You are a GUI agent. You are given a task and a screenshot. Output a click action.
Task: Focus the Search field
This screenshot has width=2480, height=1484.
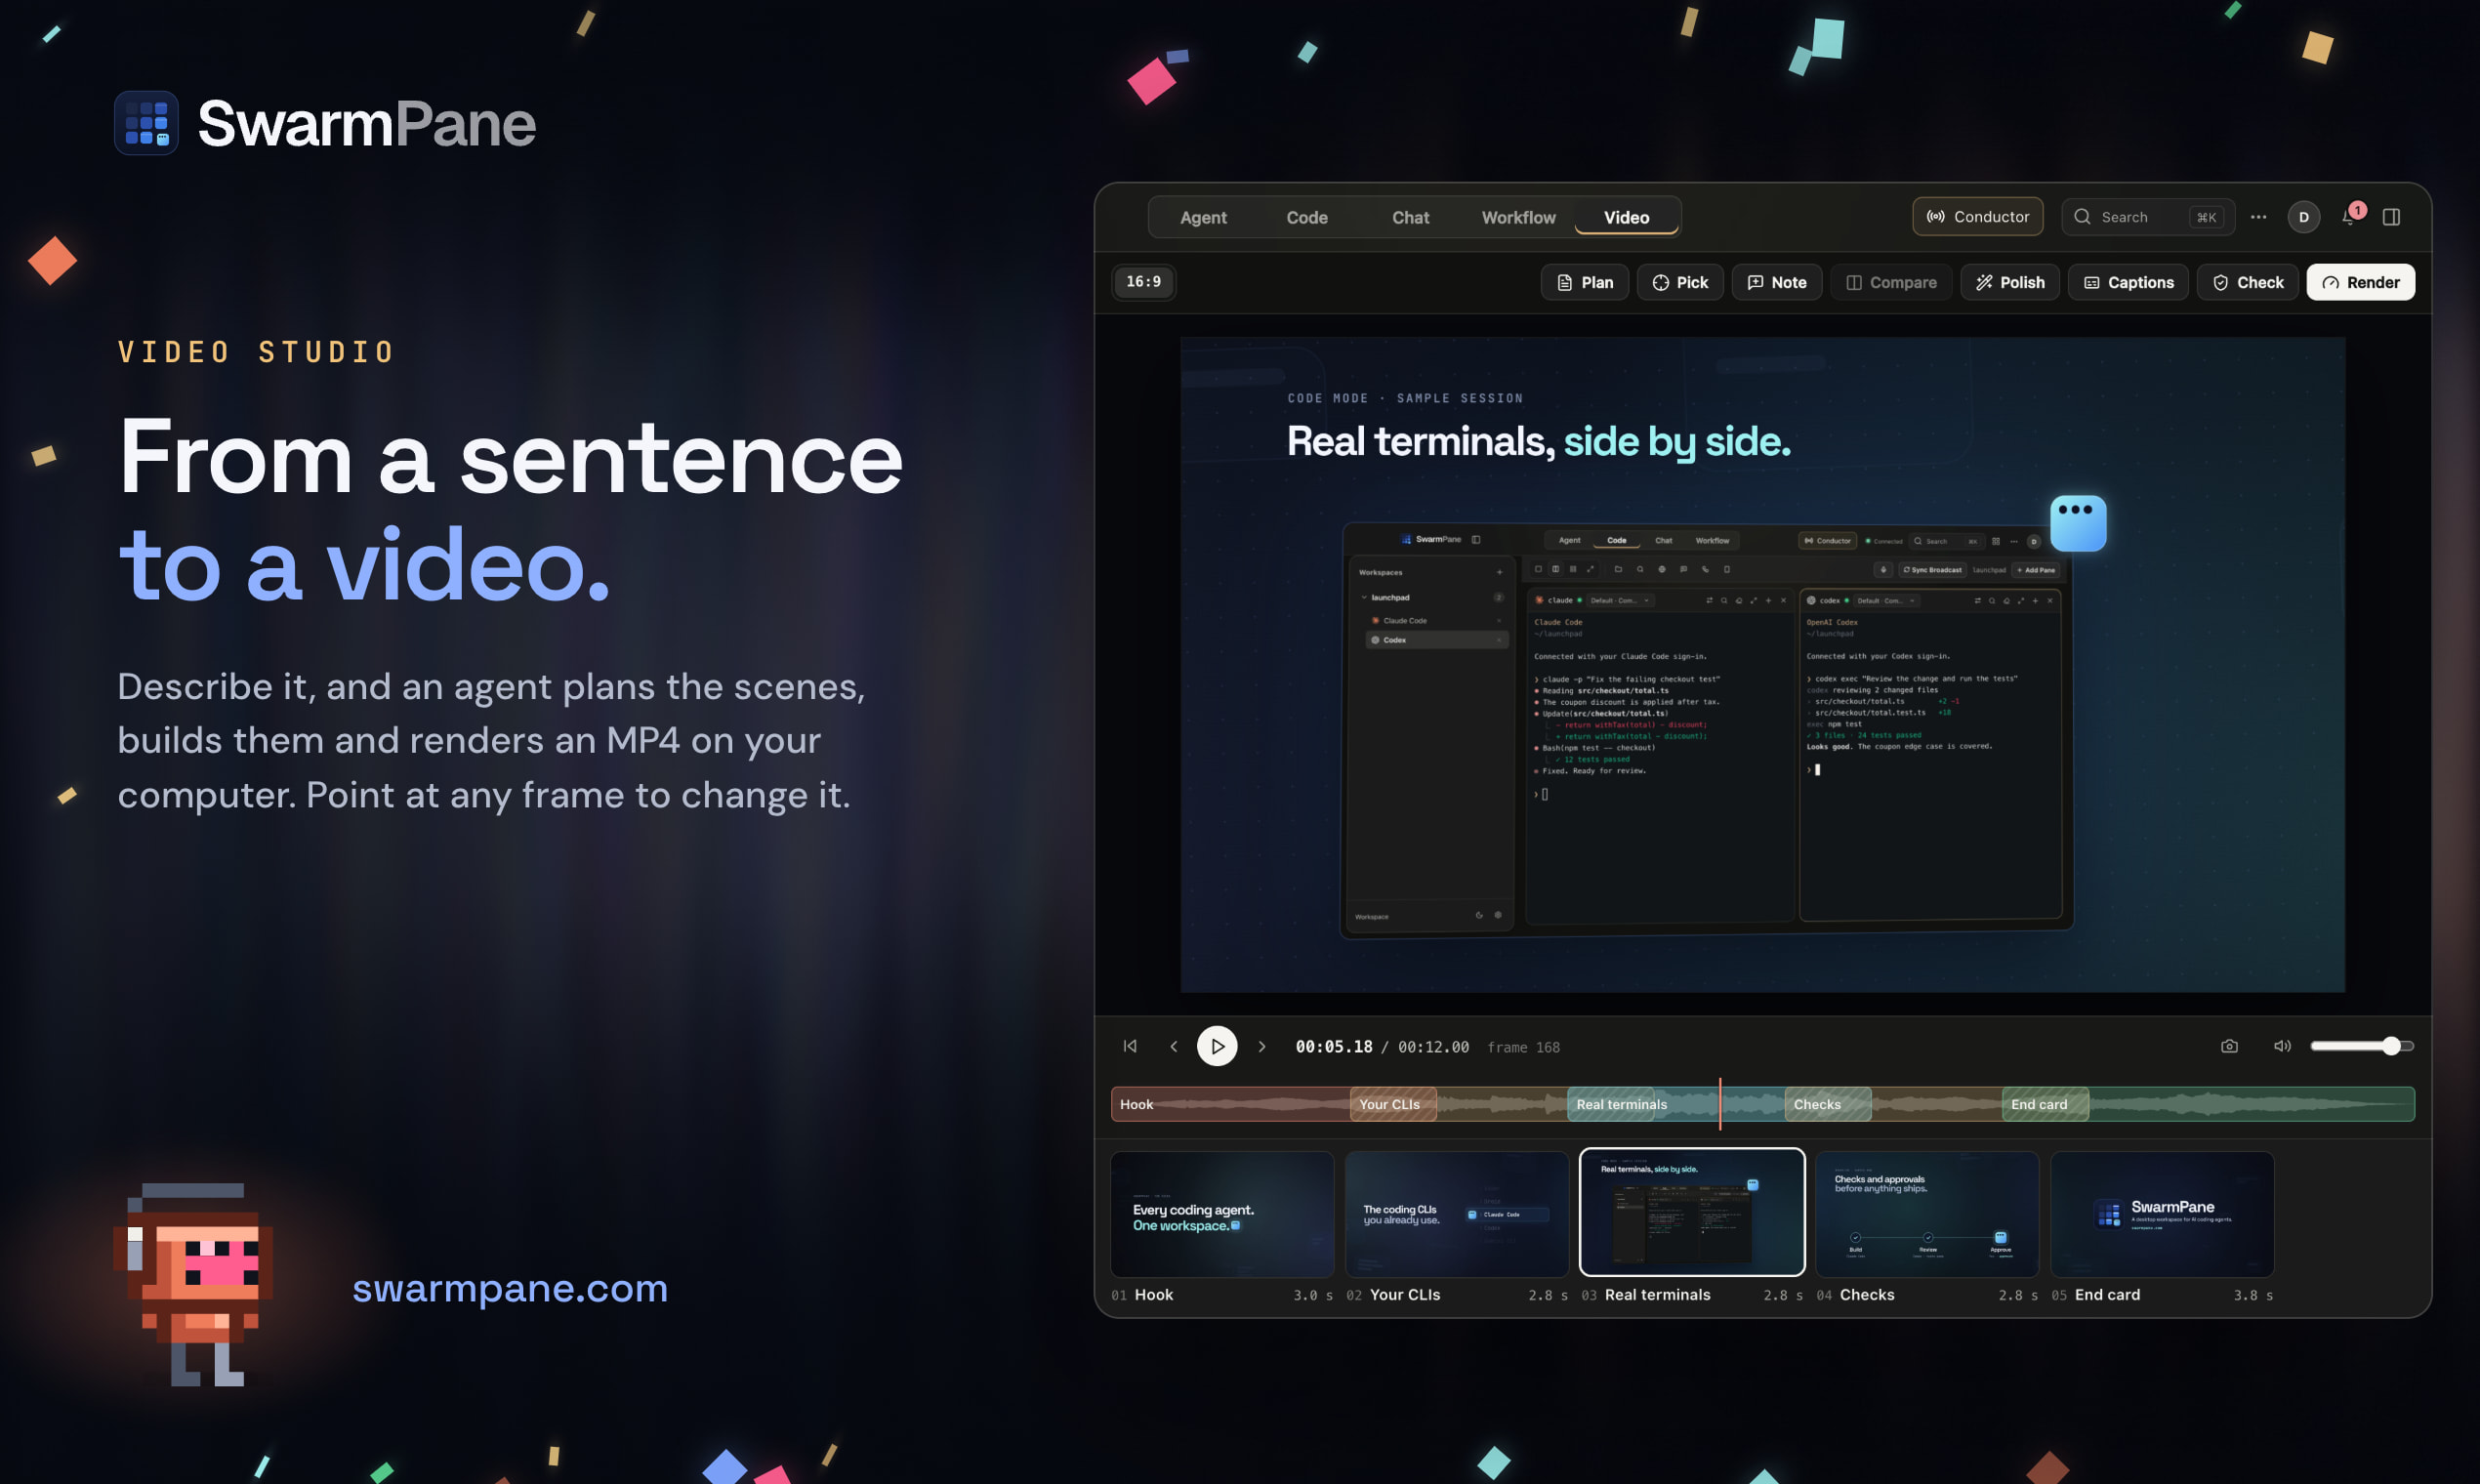tap(2147, 217)
